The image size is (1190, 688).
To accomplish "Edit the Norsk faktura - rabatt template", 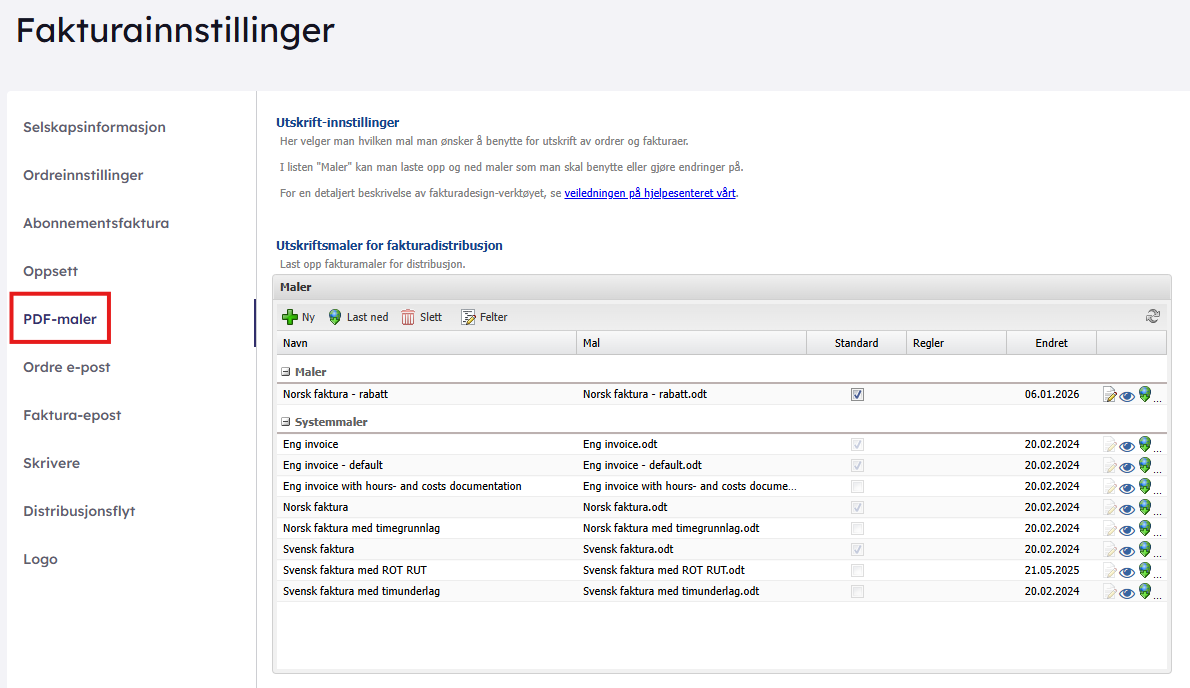I will [x=1110, y=395].
